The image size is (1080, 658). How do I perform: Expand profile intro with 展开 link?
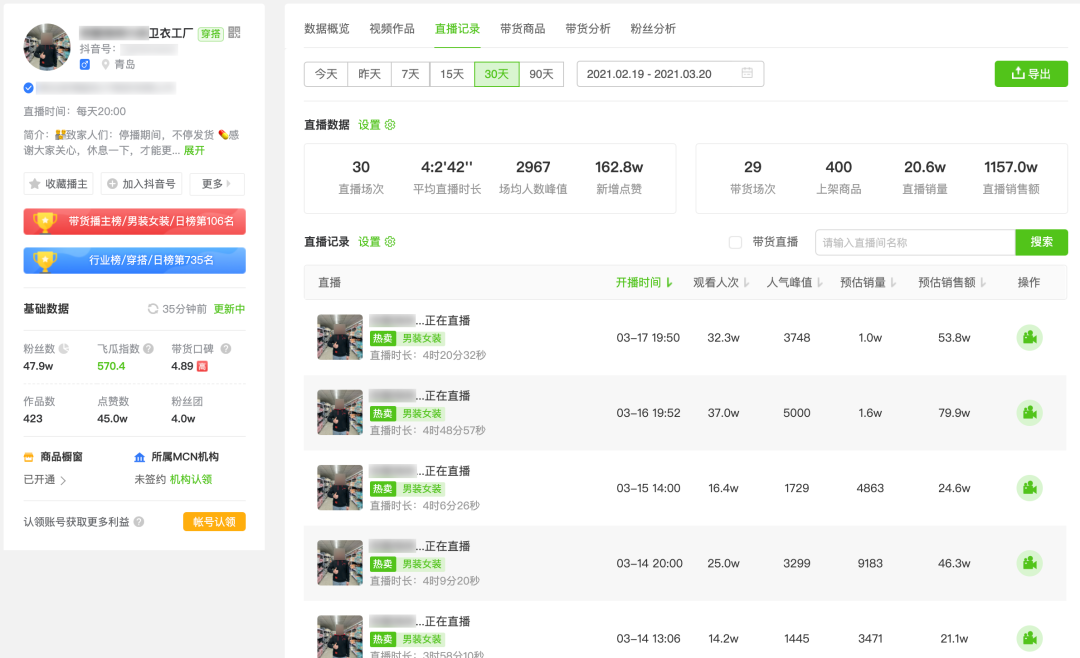[194, 150]
